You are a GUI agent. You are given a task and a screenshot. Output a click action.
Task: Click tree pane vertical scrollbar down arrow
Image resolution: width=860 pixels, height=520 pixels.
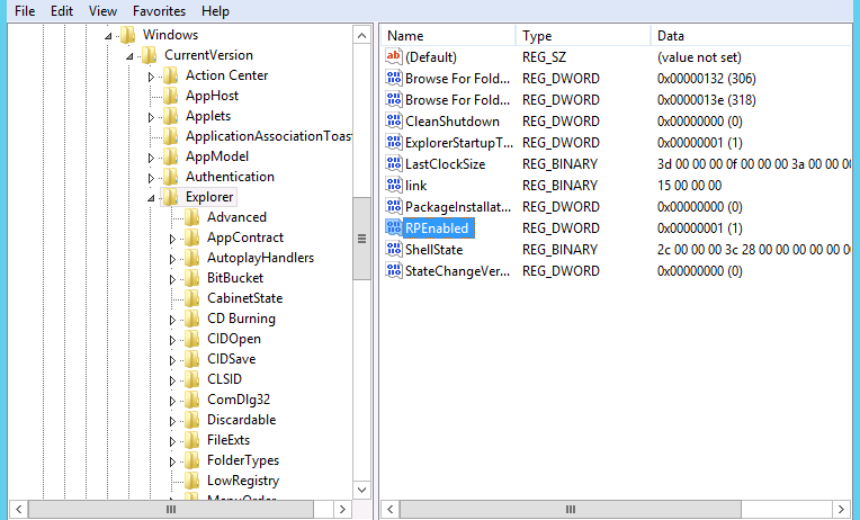[x=362, y=491]
